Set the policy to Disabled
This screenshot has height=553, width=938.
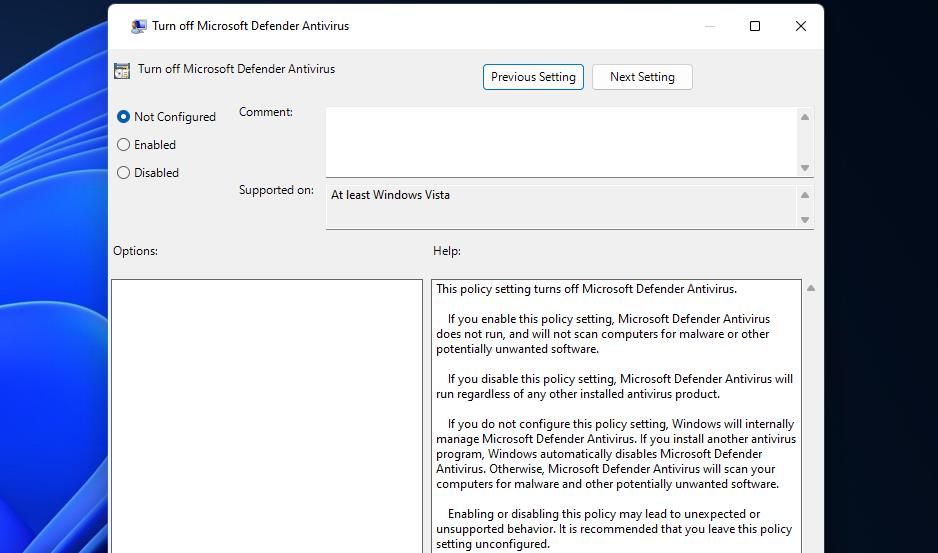[x=124, y=173]
